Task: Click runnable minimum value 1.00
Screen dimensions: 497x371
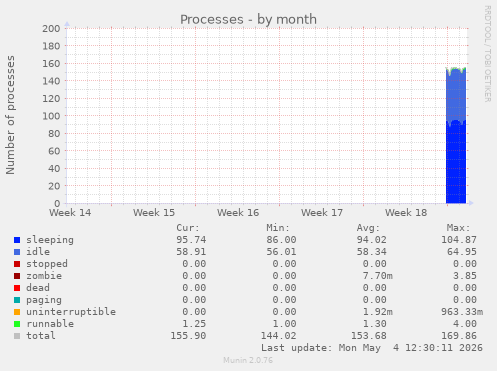Action: [284, 324]
